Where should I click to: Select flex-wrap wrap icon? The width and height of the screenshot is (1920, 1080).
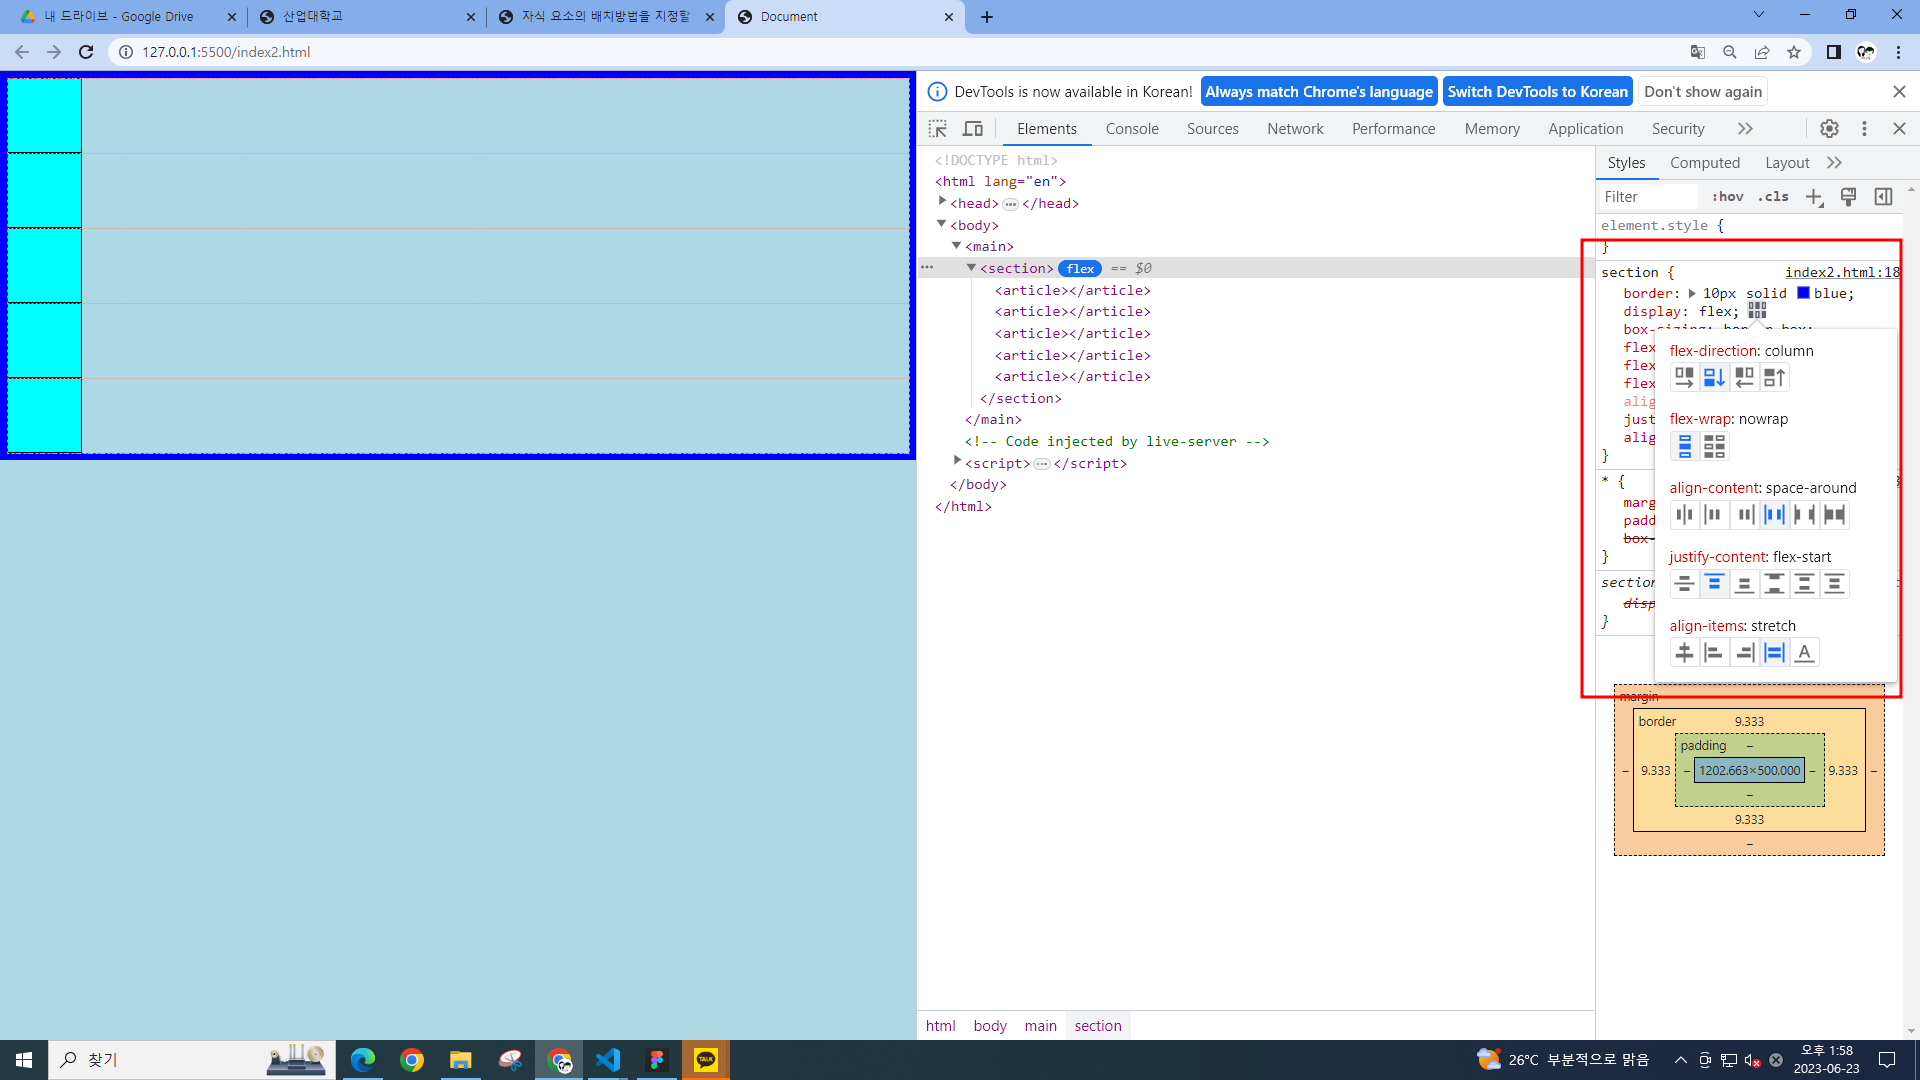pos(1714,446)
